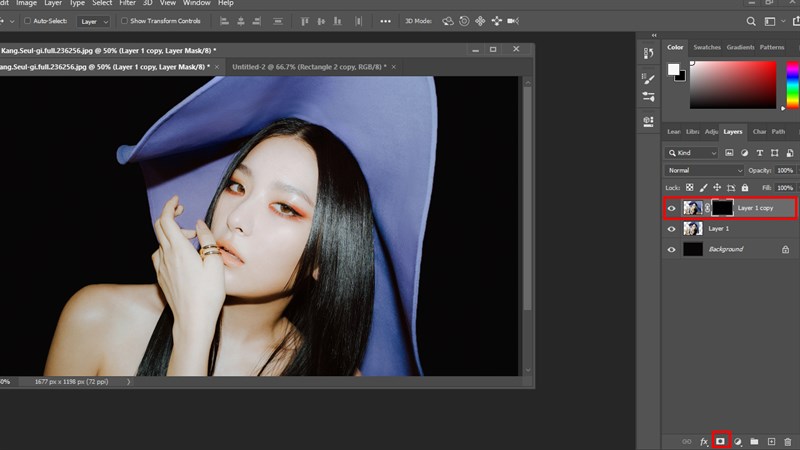Open the History panel icon
800x450 pixels.
pos(648,54)
